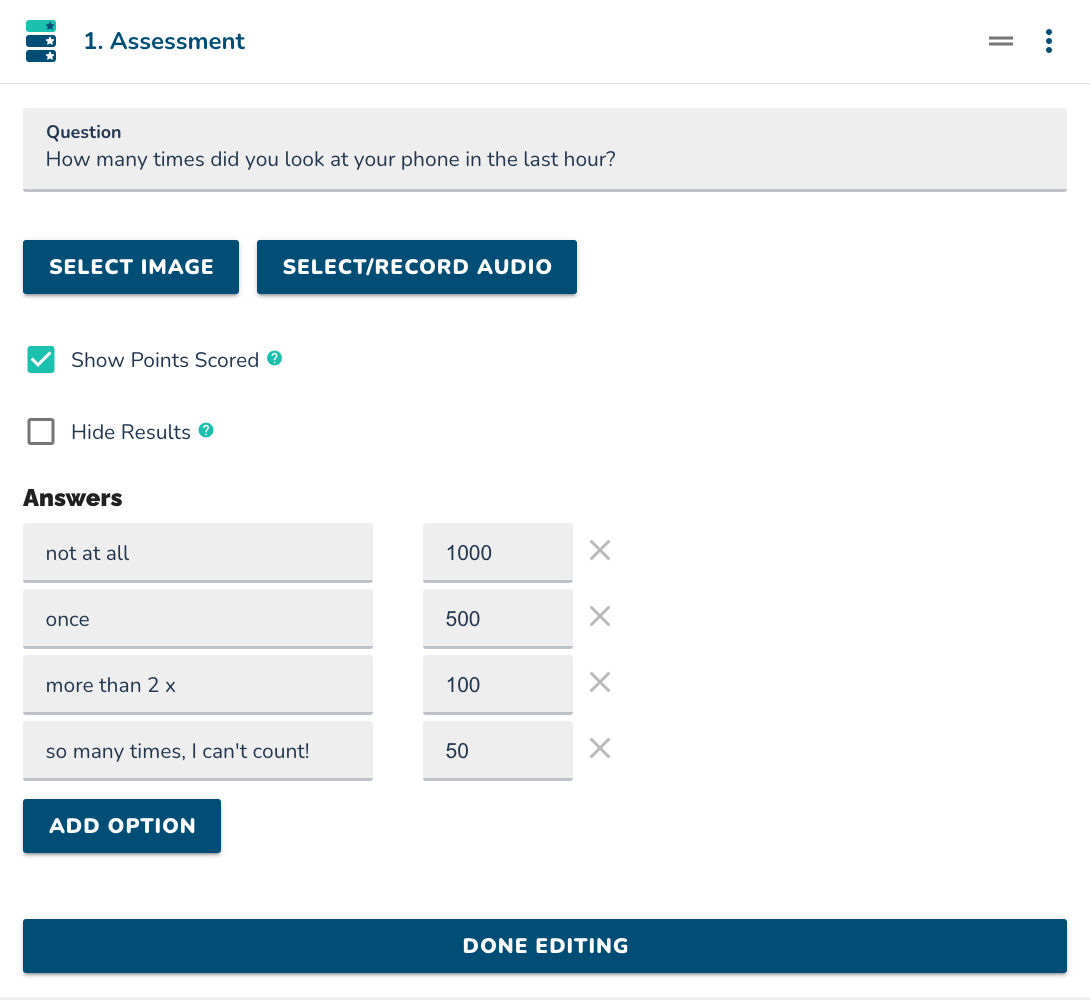This screenshot has width=1090, height=1000.
Task: Open help icon for Hide Results
Action: point(206,430)
